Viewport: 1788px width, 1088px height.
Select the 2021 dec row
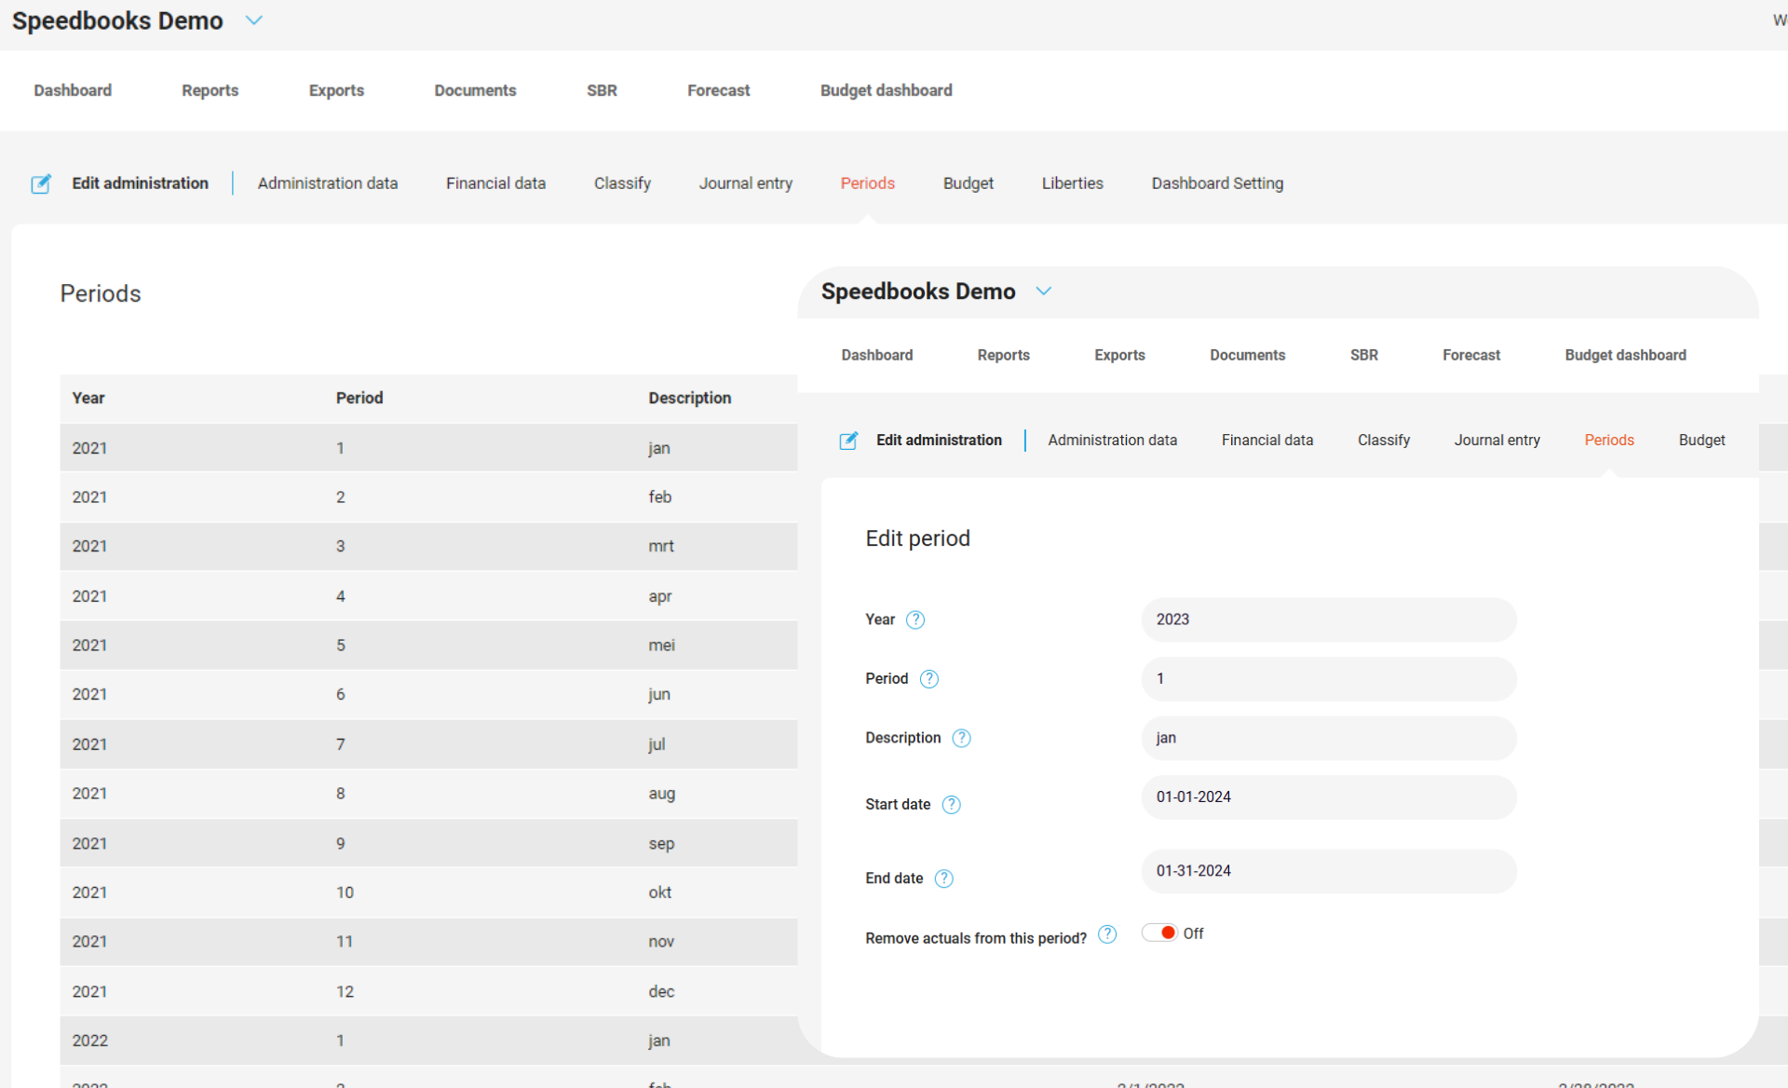[x=429, y=991]
